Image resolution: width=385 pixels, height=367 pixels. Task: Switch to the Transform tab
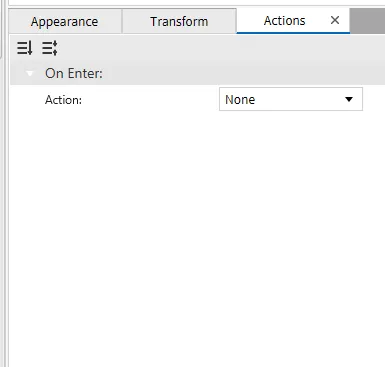coord(179,21)
